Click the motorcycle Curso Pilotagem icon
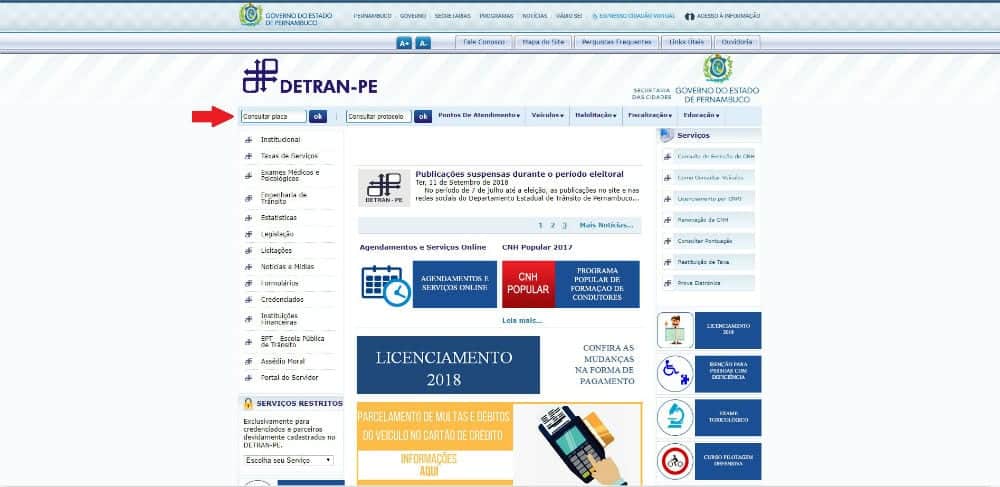1000x487 pixels. [675, 462]
